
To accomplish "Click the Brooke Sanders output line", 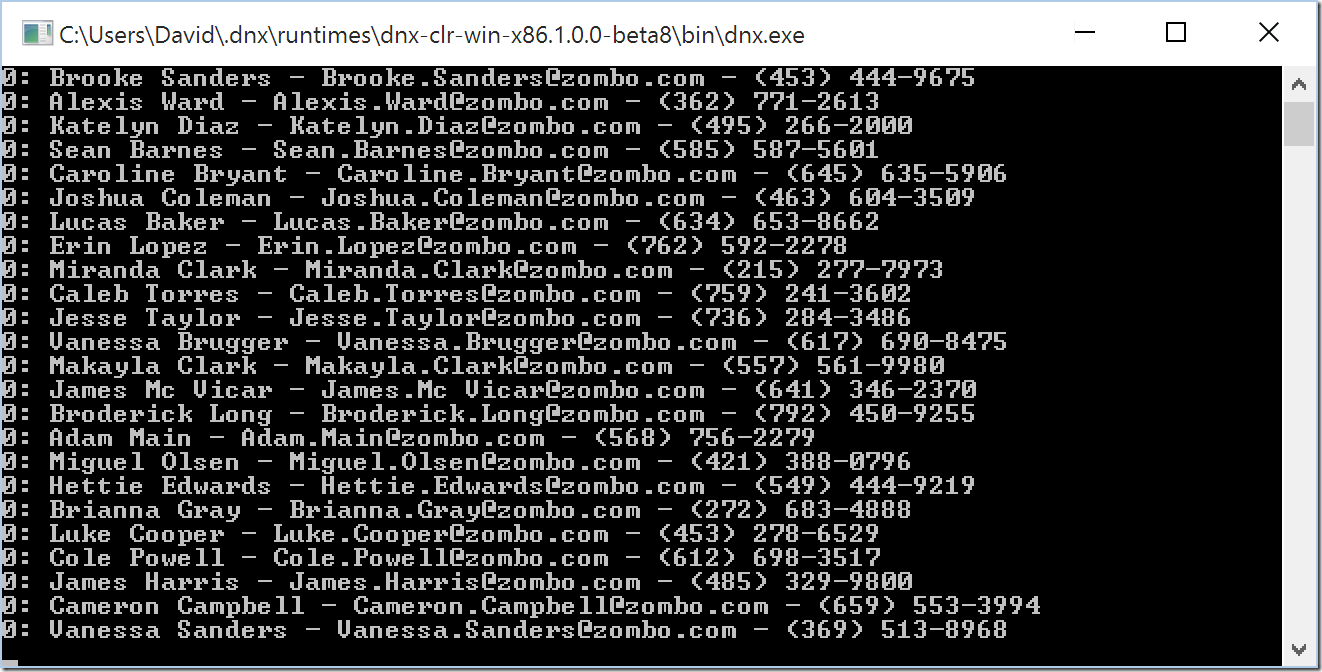I will 488,78.
